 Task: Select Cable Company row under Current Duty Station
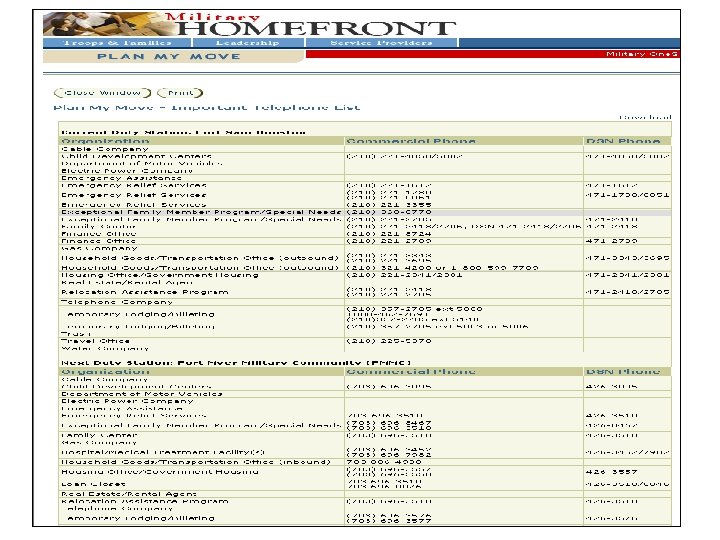(x=365, y=149)
